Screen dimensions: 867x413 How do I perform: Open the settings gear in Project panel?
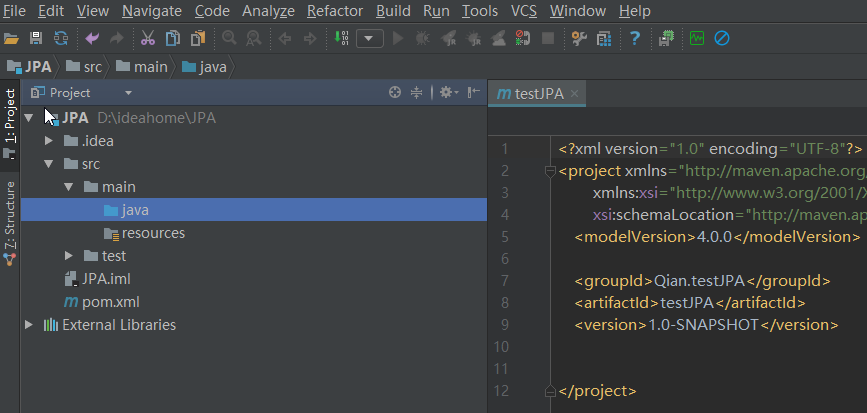click(x=446, y=93)
